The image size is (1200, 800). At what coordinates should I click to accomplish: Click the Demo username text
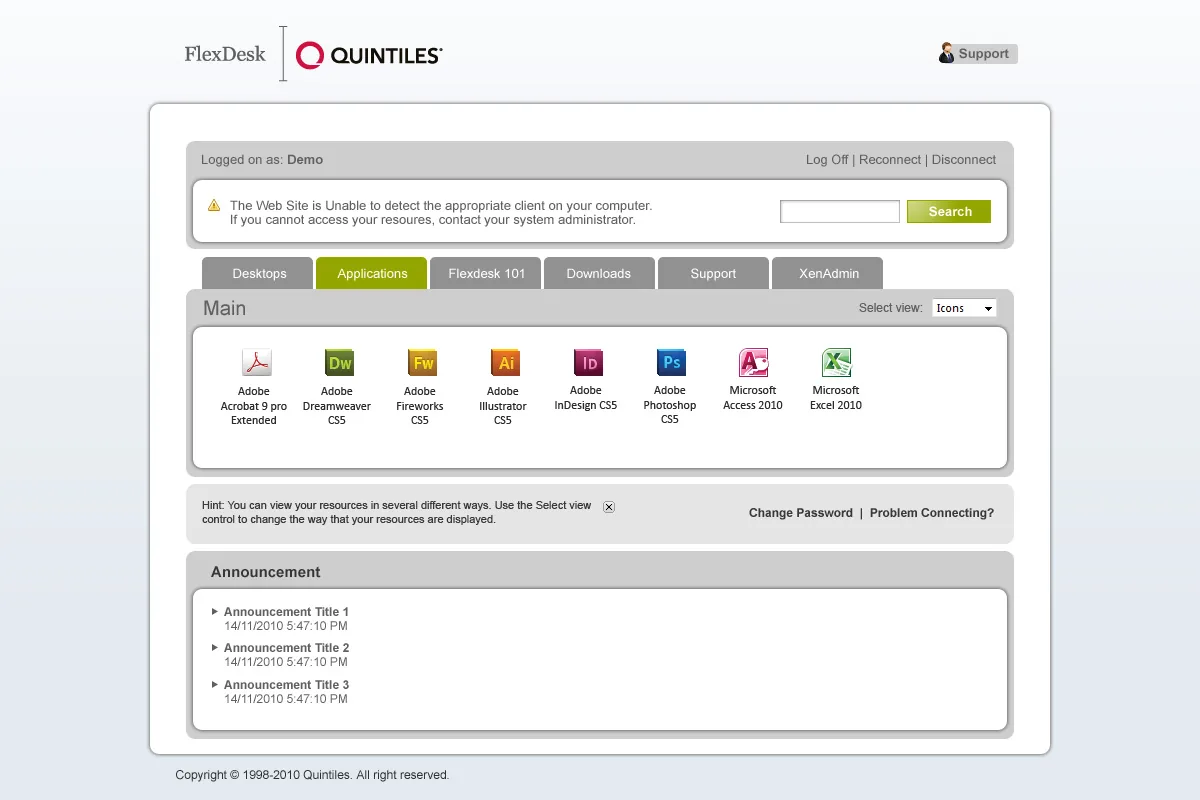pyautogui.click(x=305, y=160)
